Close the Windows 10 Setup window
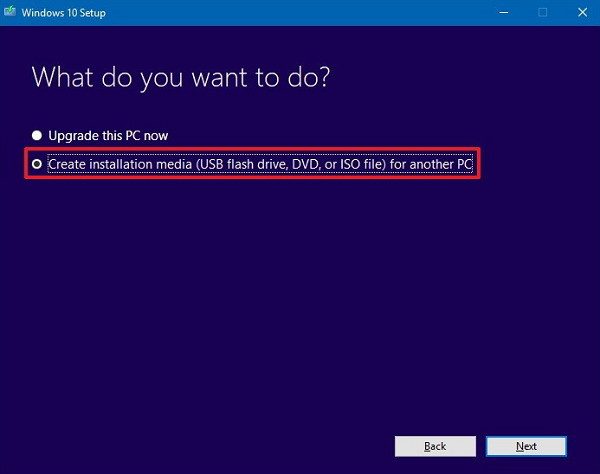 click(x=582, y=13)
